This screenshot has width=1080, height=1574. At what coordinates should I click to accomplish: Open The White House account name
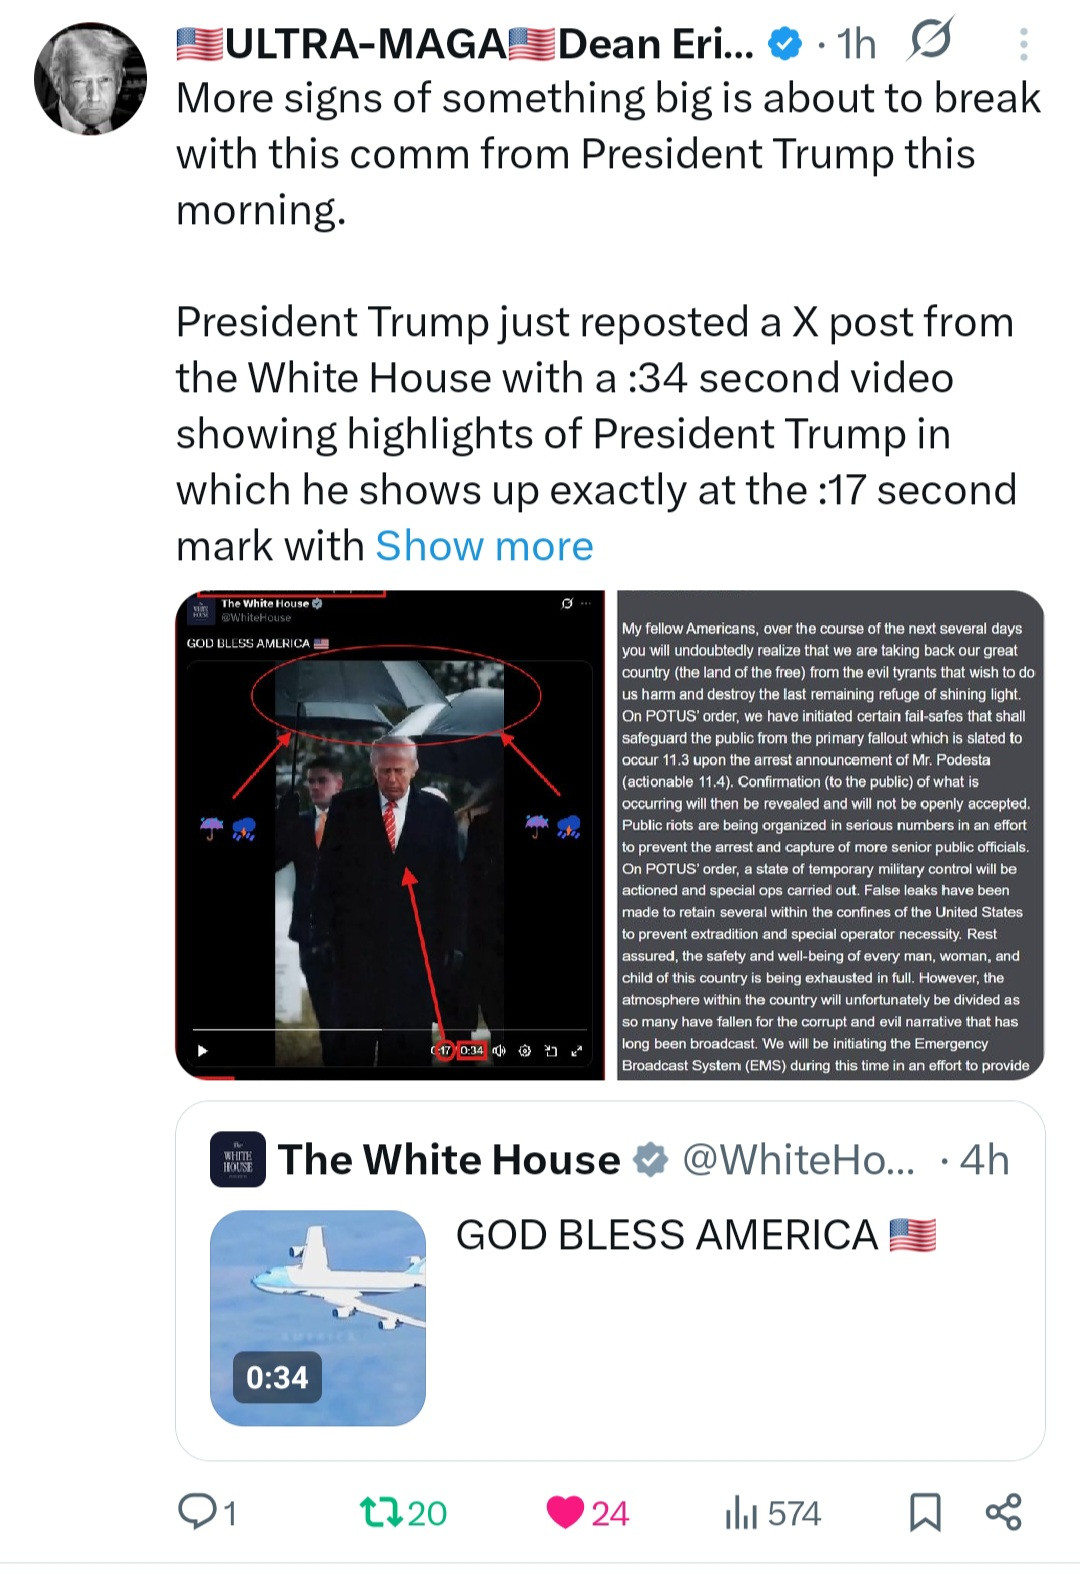pos(449,1159)
